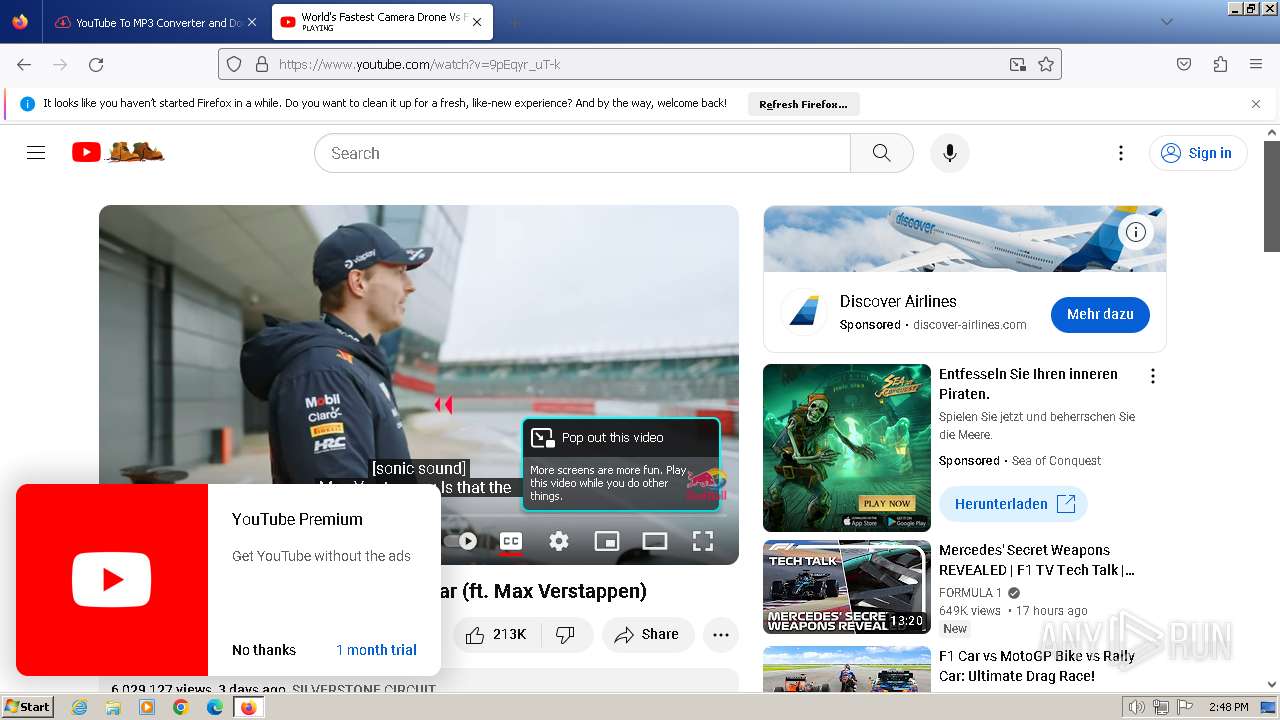The width and height of the screenshot is (1280, 720).
Task: Click the Pop out this video icon
Action: [x=543, y=437]
